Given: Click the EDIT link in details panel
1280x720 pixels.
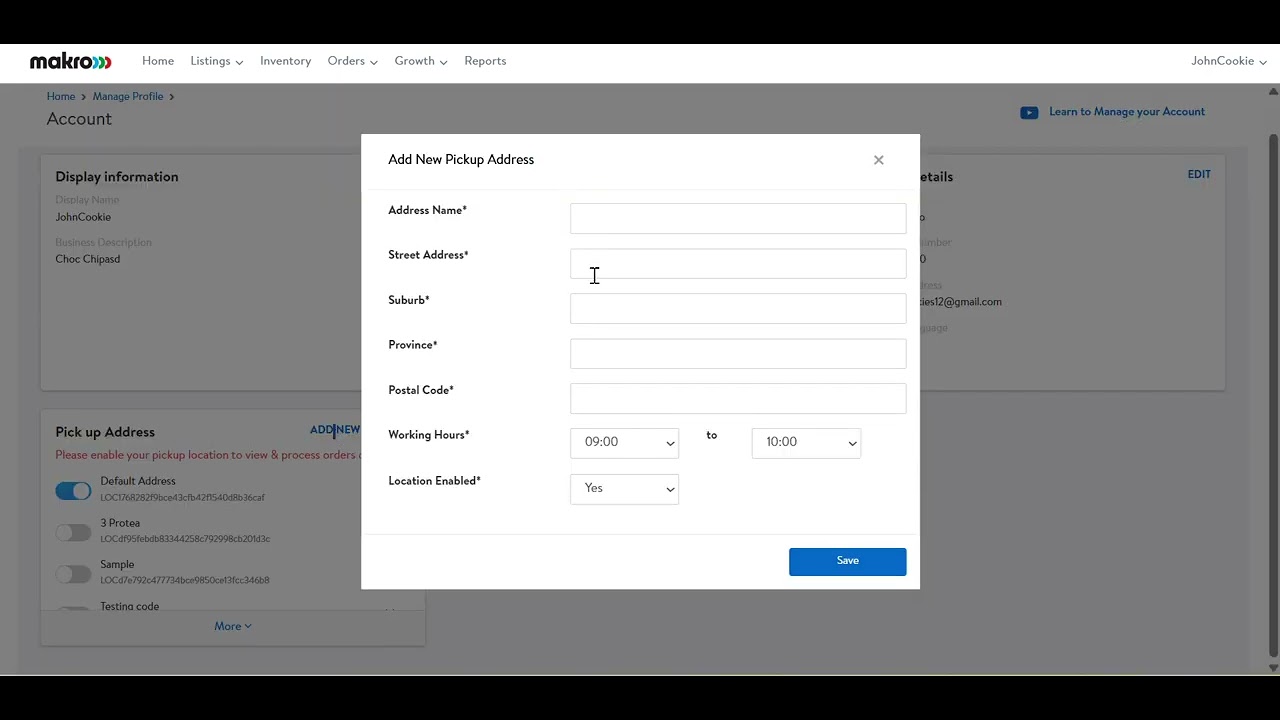Looking at the screenshot, I should [x=1199, y=174].
